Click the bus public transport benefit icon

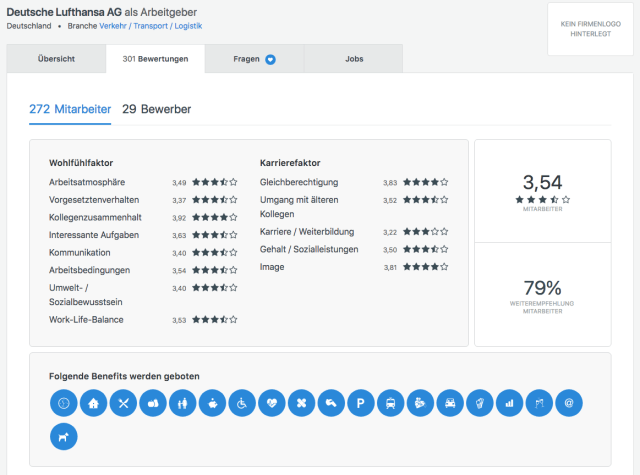390,402
